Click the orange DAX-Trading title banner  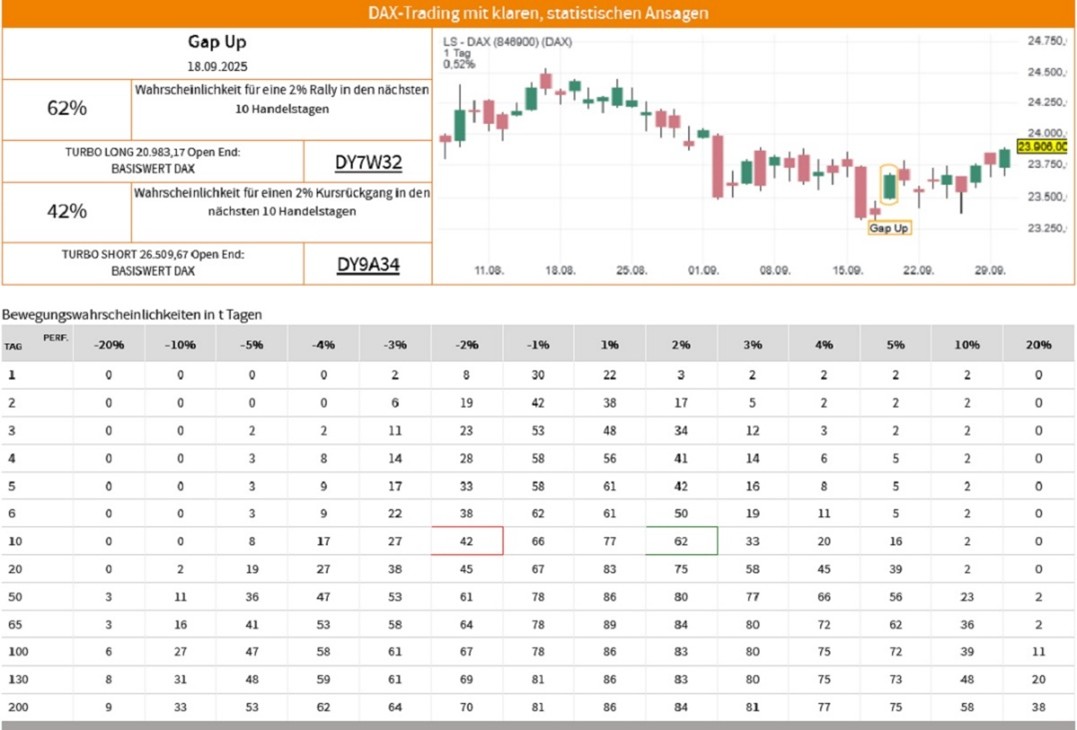coord(538,14)
